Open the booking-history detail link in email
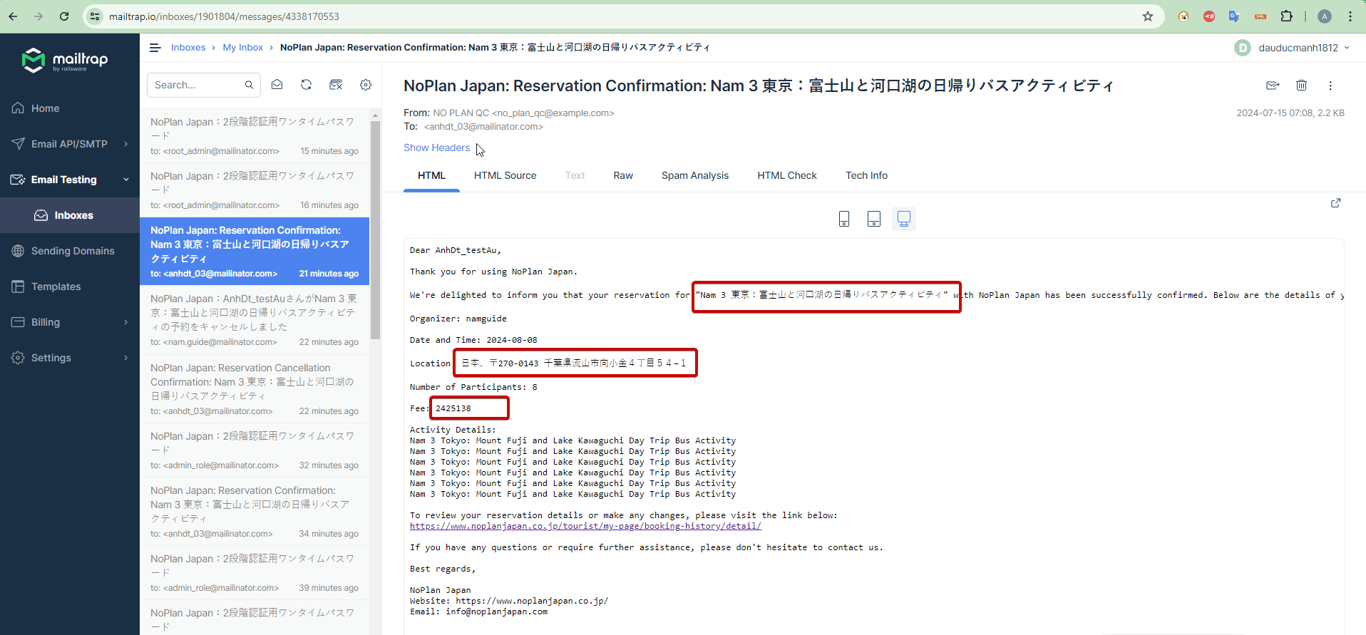 point(585,526)
